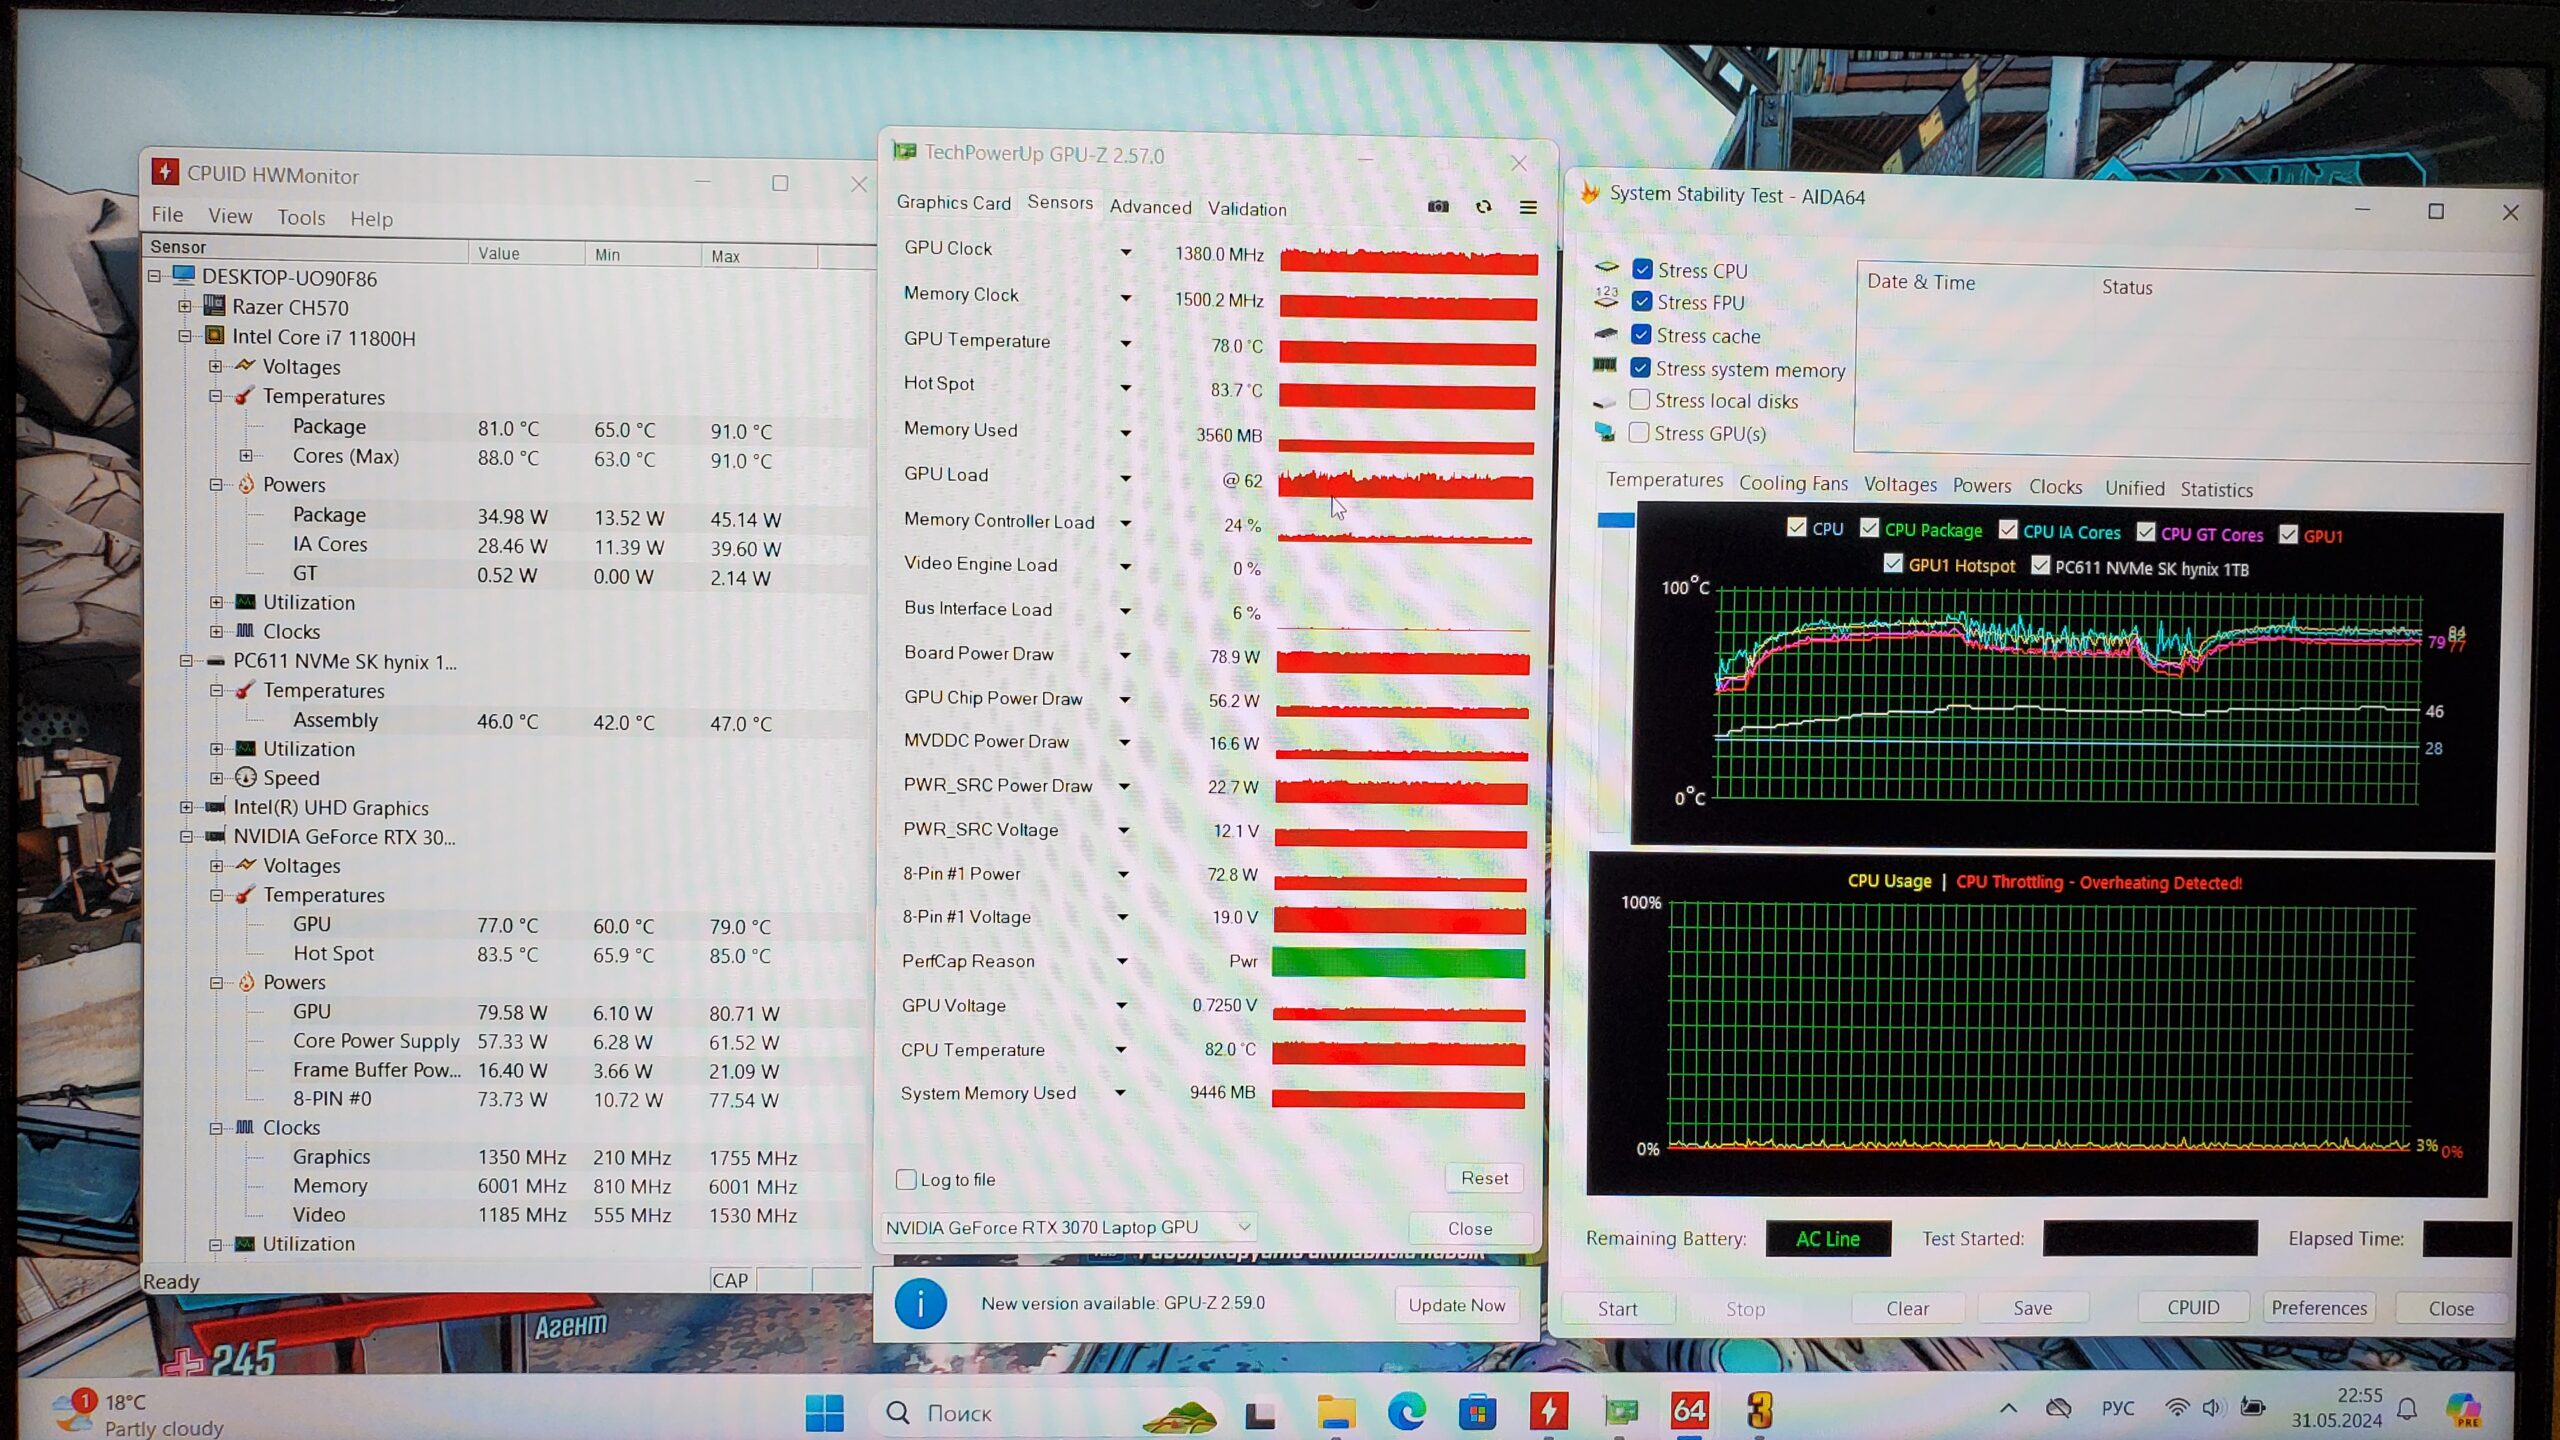The image size is (2560, 1440).
Task: Open the Tools menu in HWMonitor
Action: (x=301, y=217)
